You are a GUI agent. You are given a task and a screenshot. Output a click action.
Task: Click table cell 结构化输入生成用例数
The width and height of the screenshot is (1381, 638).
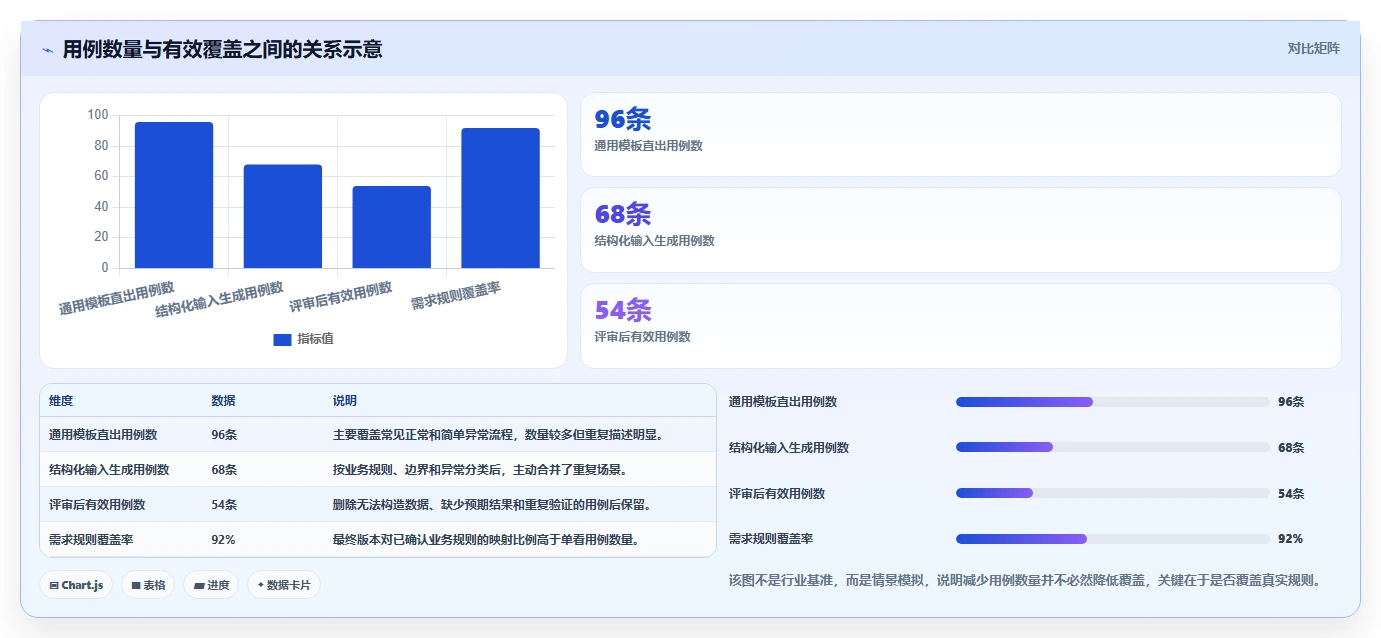click(109, 470)
